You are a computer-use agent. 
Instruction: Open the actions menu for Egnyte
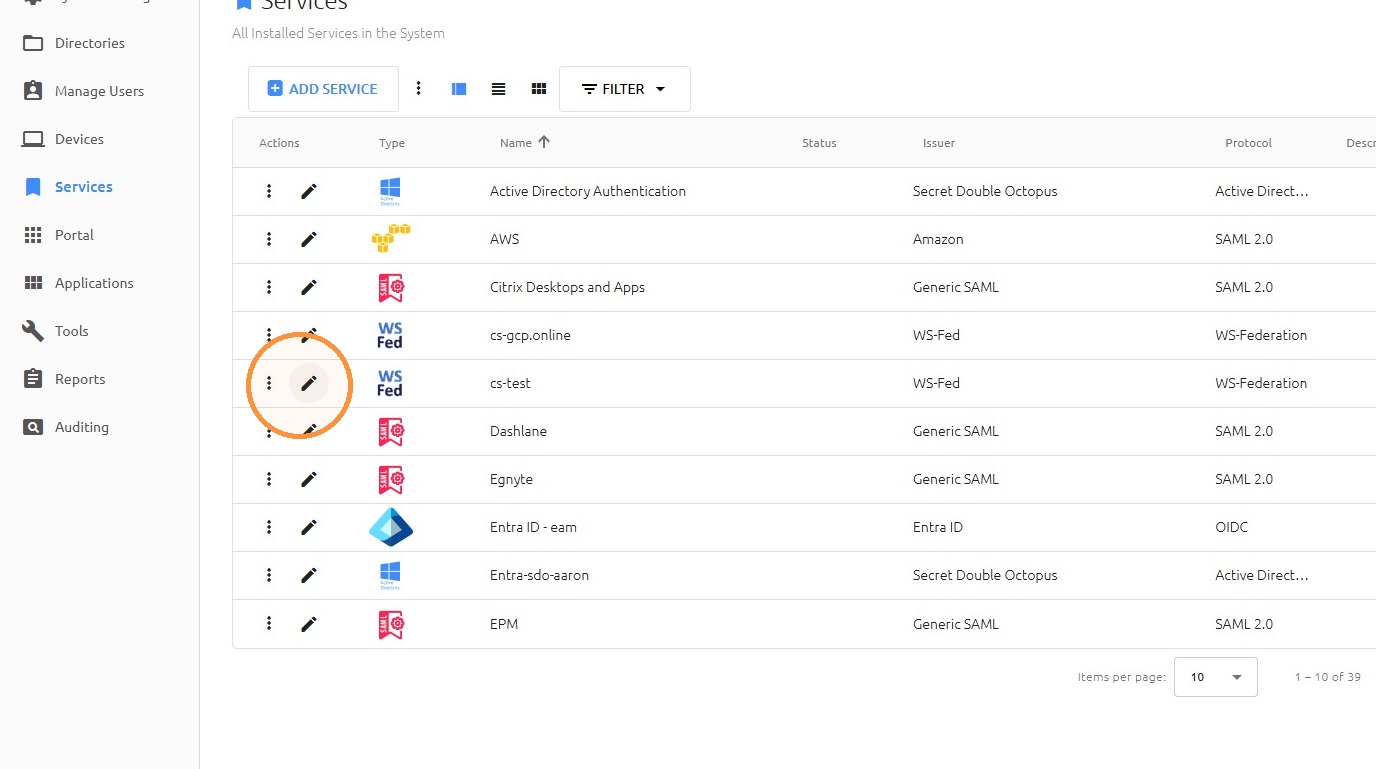(269, 479)
